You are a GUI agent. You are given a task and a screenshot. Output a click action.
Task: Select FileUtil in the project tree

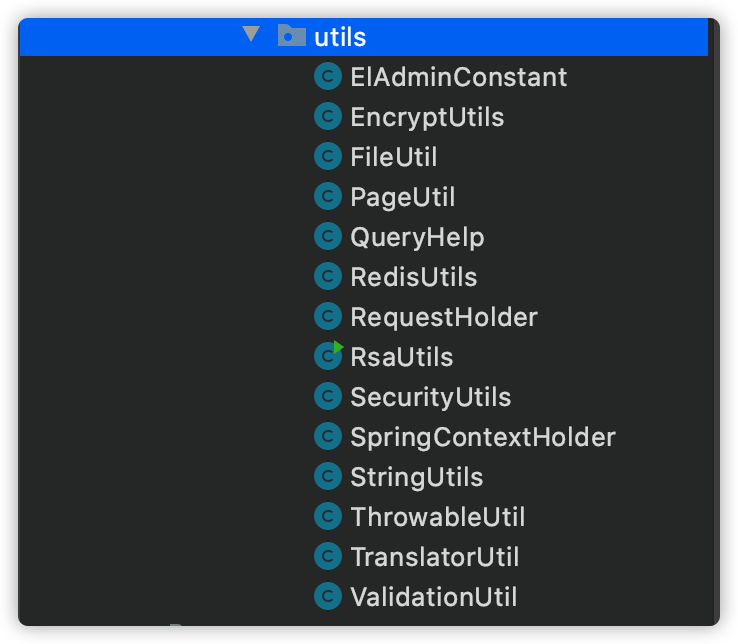pyautogui.click(x=394, y=157)
